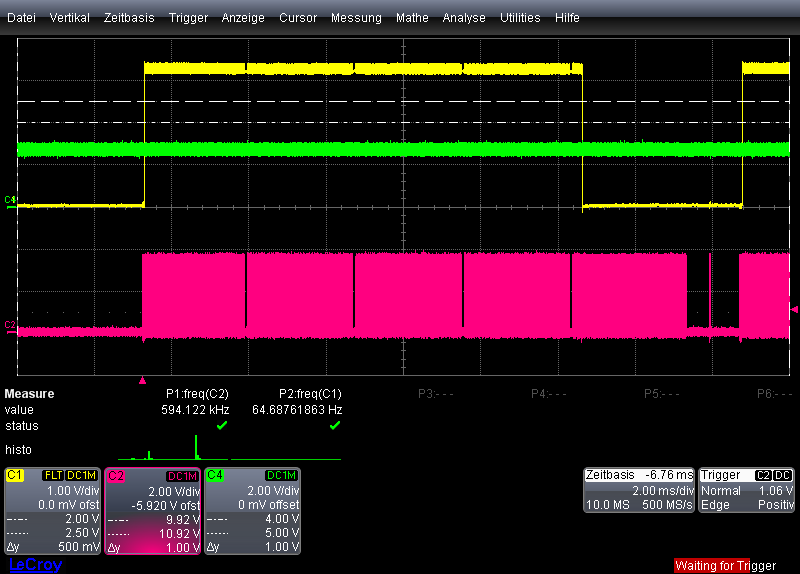Open the Mathe menu

click(412, 18)
